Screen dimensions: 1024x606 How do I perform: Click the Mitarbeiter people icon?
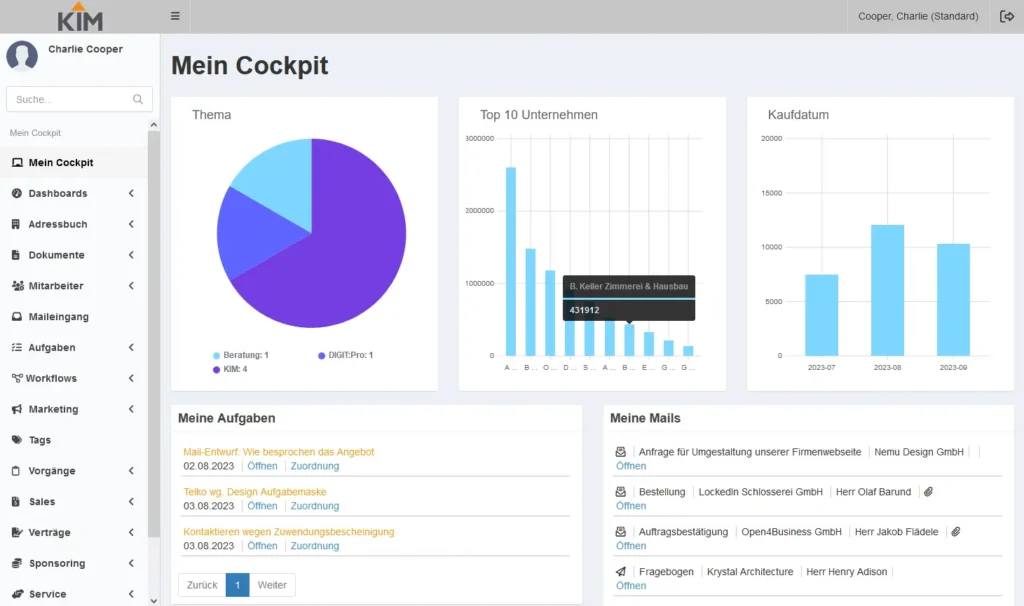[16, 285]
